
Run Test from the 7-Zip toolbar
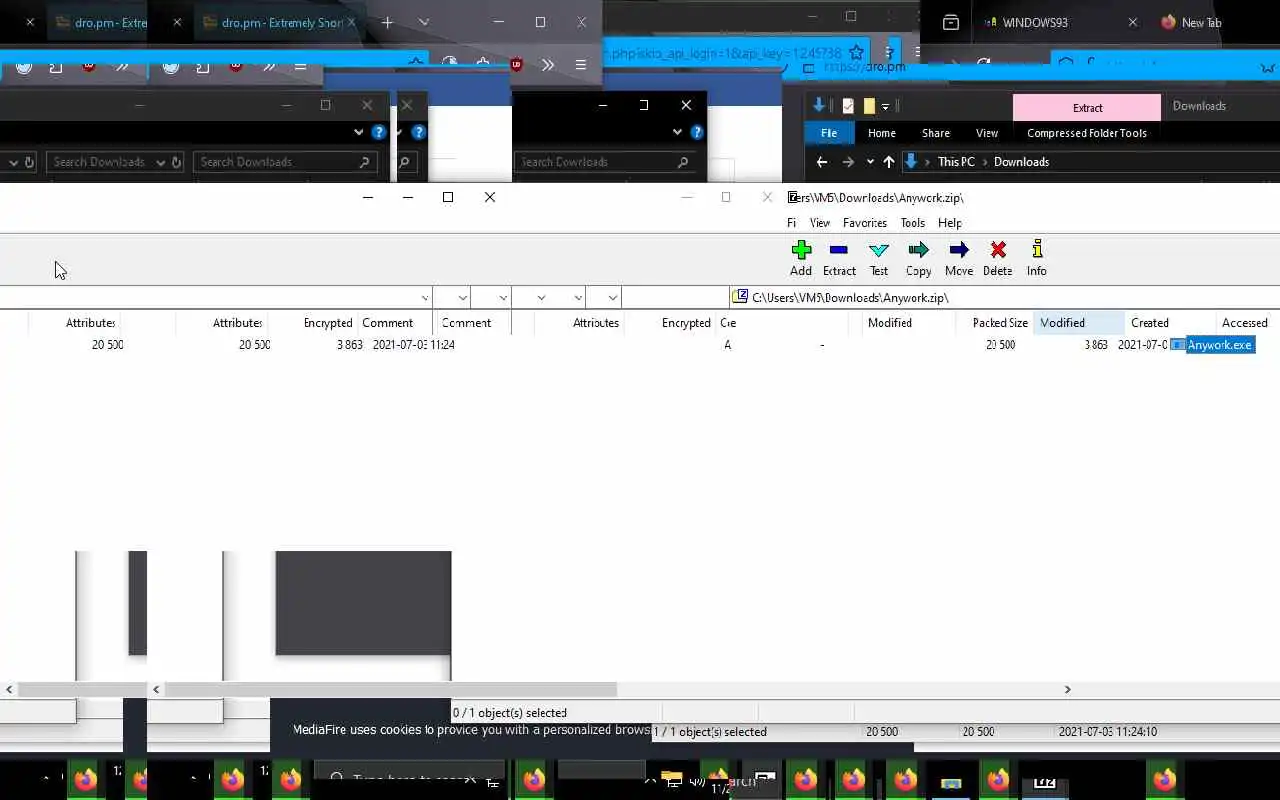point(879,258)
